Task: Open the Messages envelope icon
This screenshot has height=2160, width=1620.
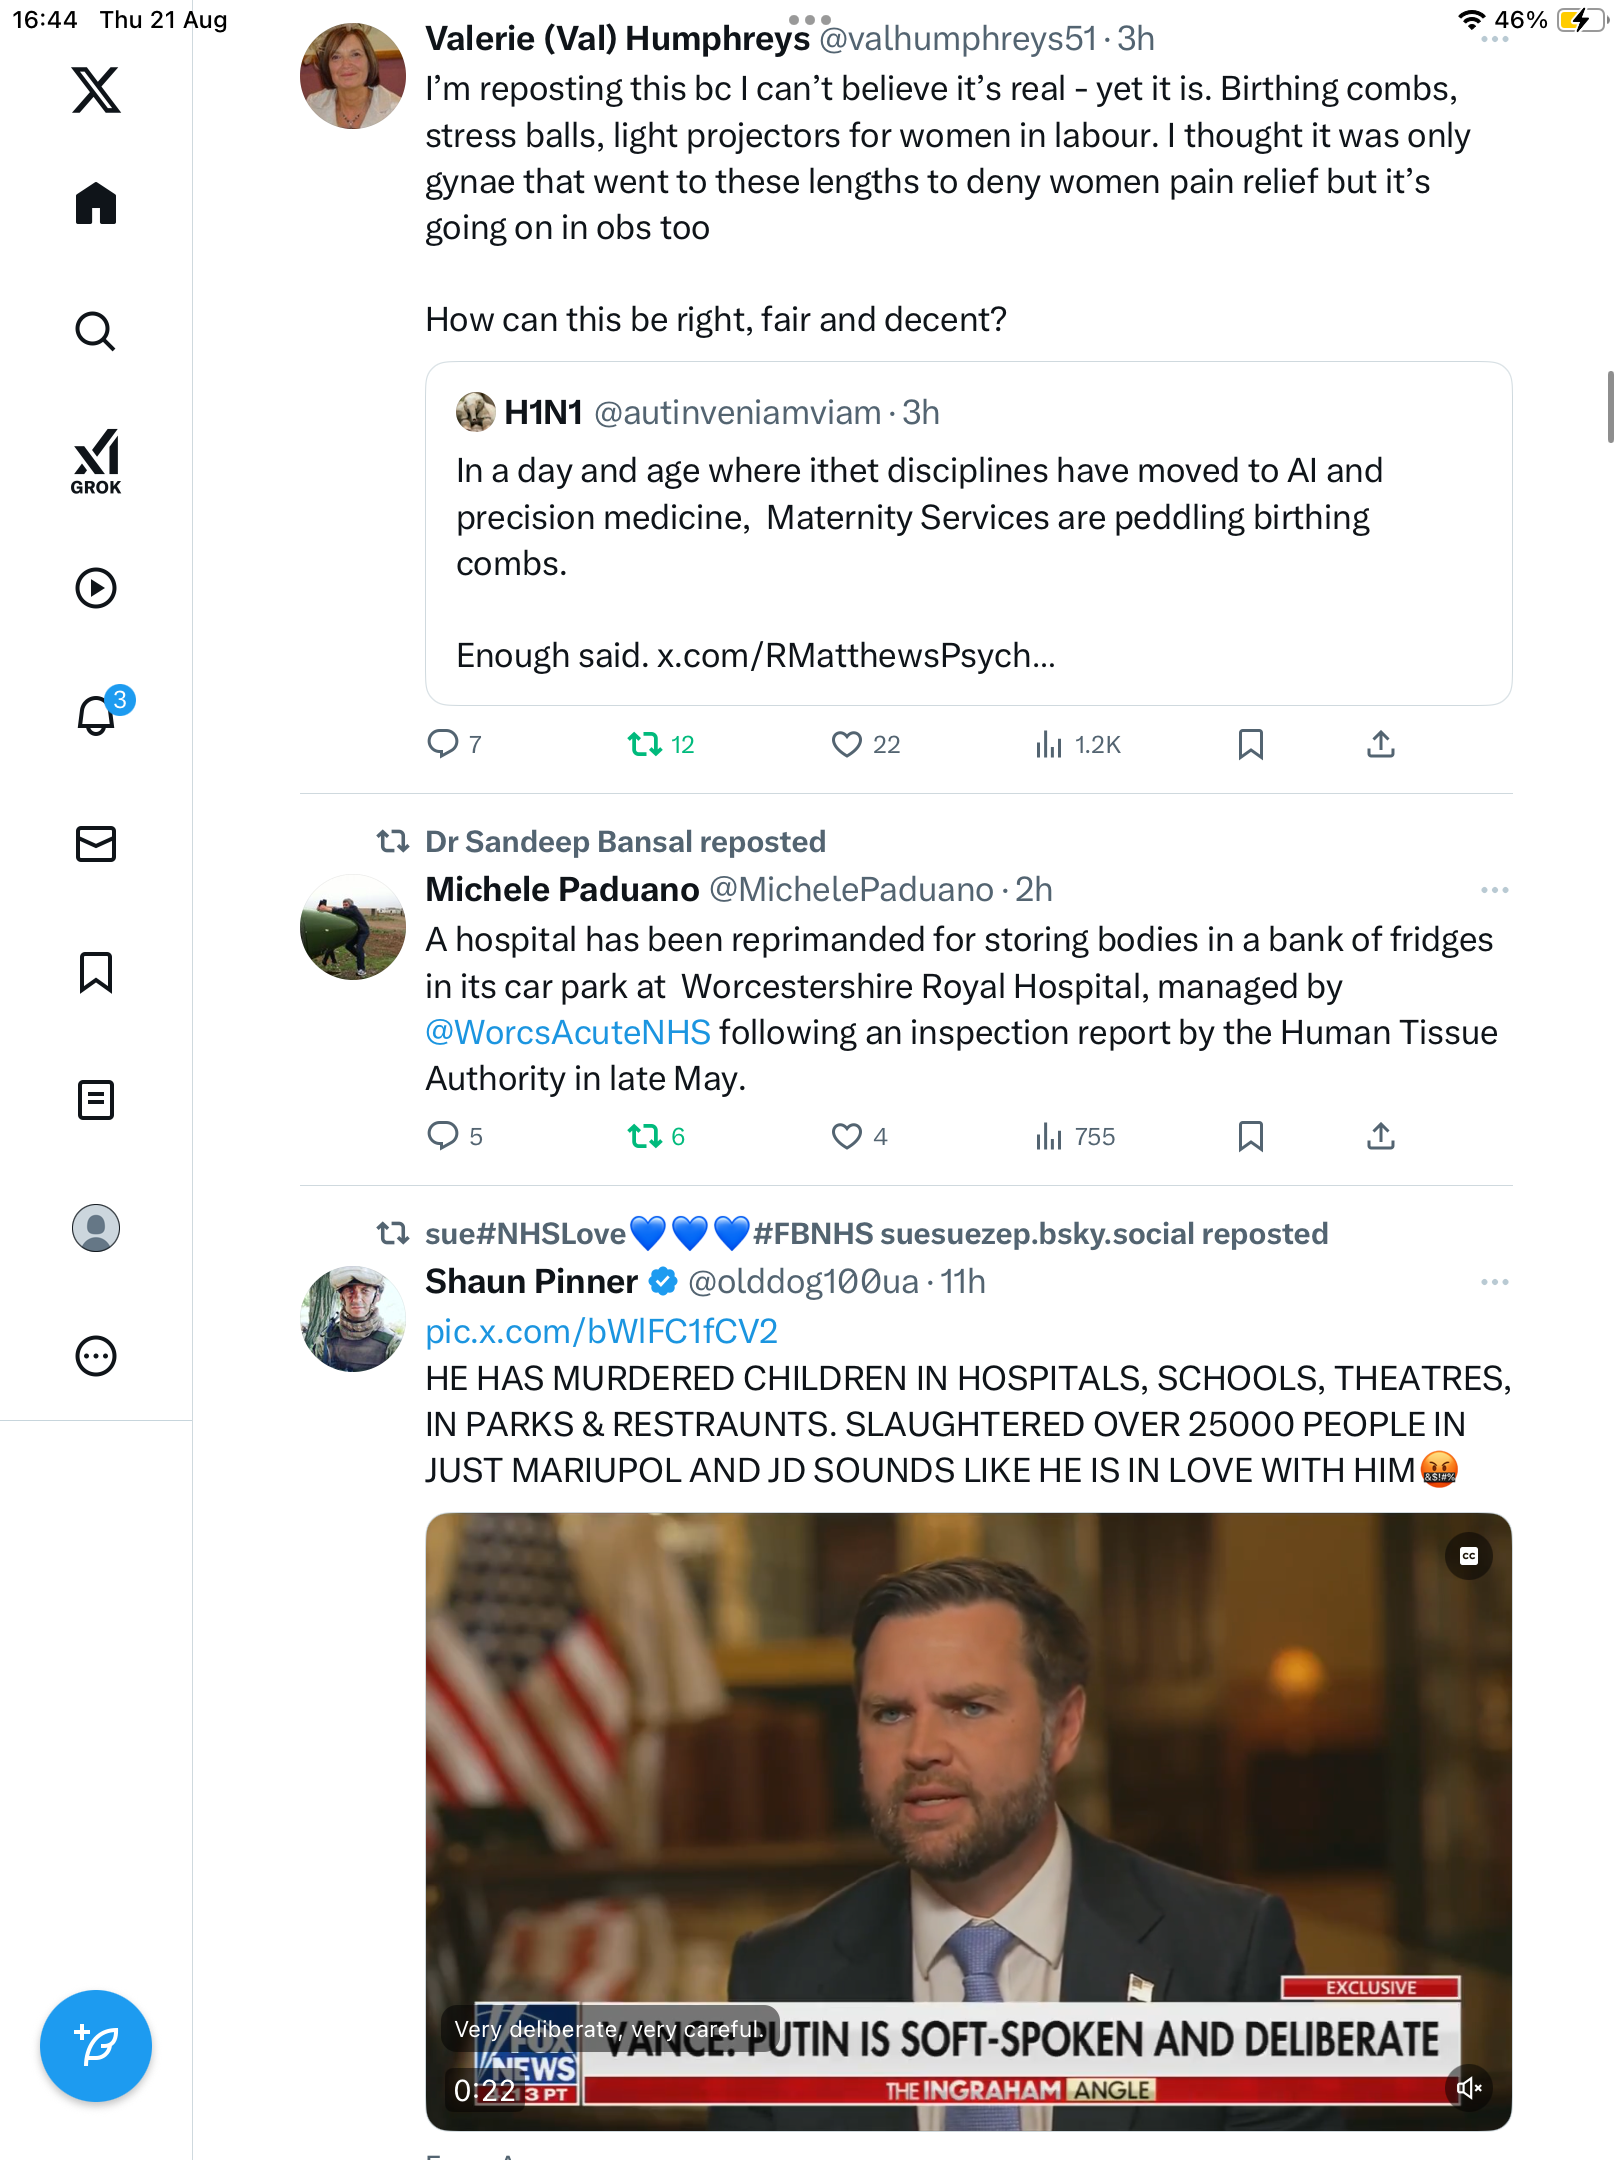Action: click(96, 844)
